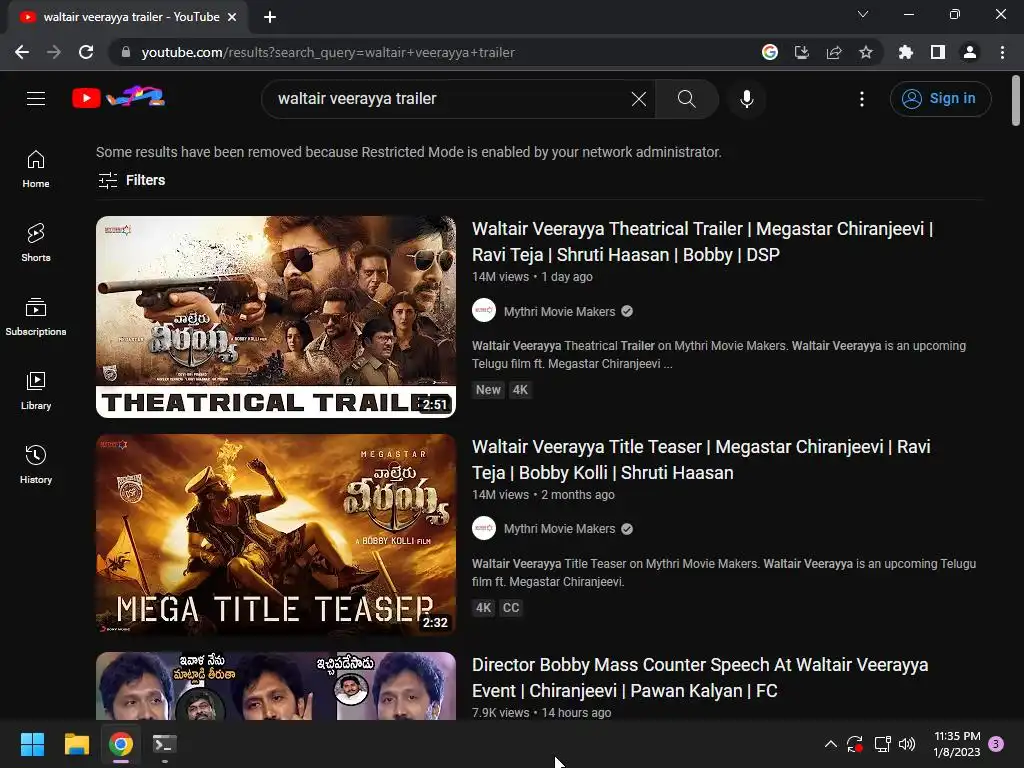The width and height of the screenshot is (1024, 768).
Task: Open the clock showing 11:35 PM
Action: click(957, 744)
